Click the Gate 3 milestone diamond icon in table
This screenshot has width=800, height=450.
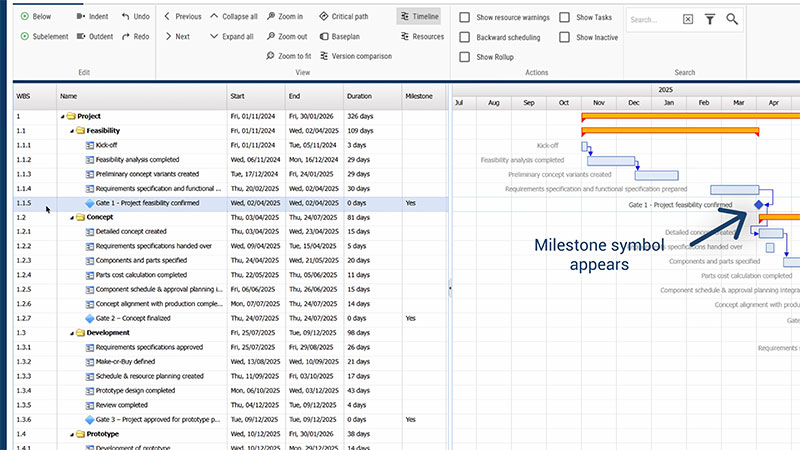(x=90, y=419)
